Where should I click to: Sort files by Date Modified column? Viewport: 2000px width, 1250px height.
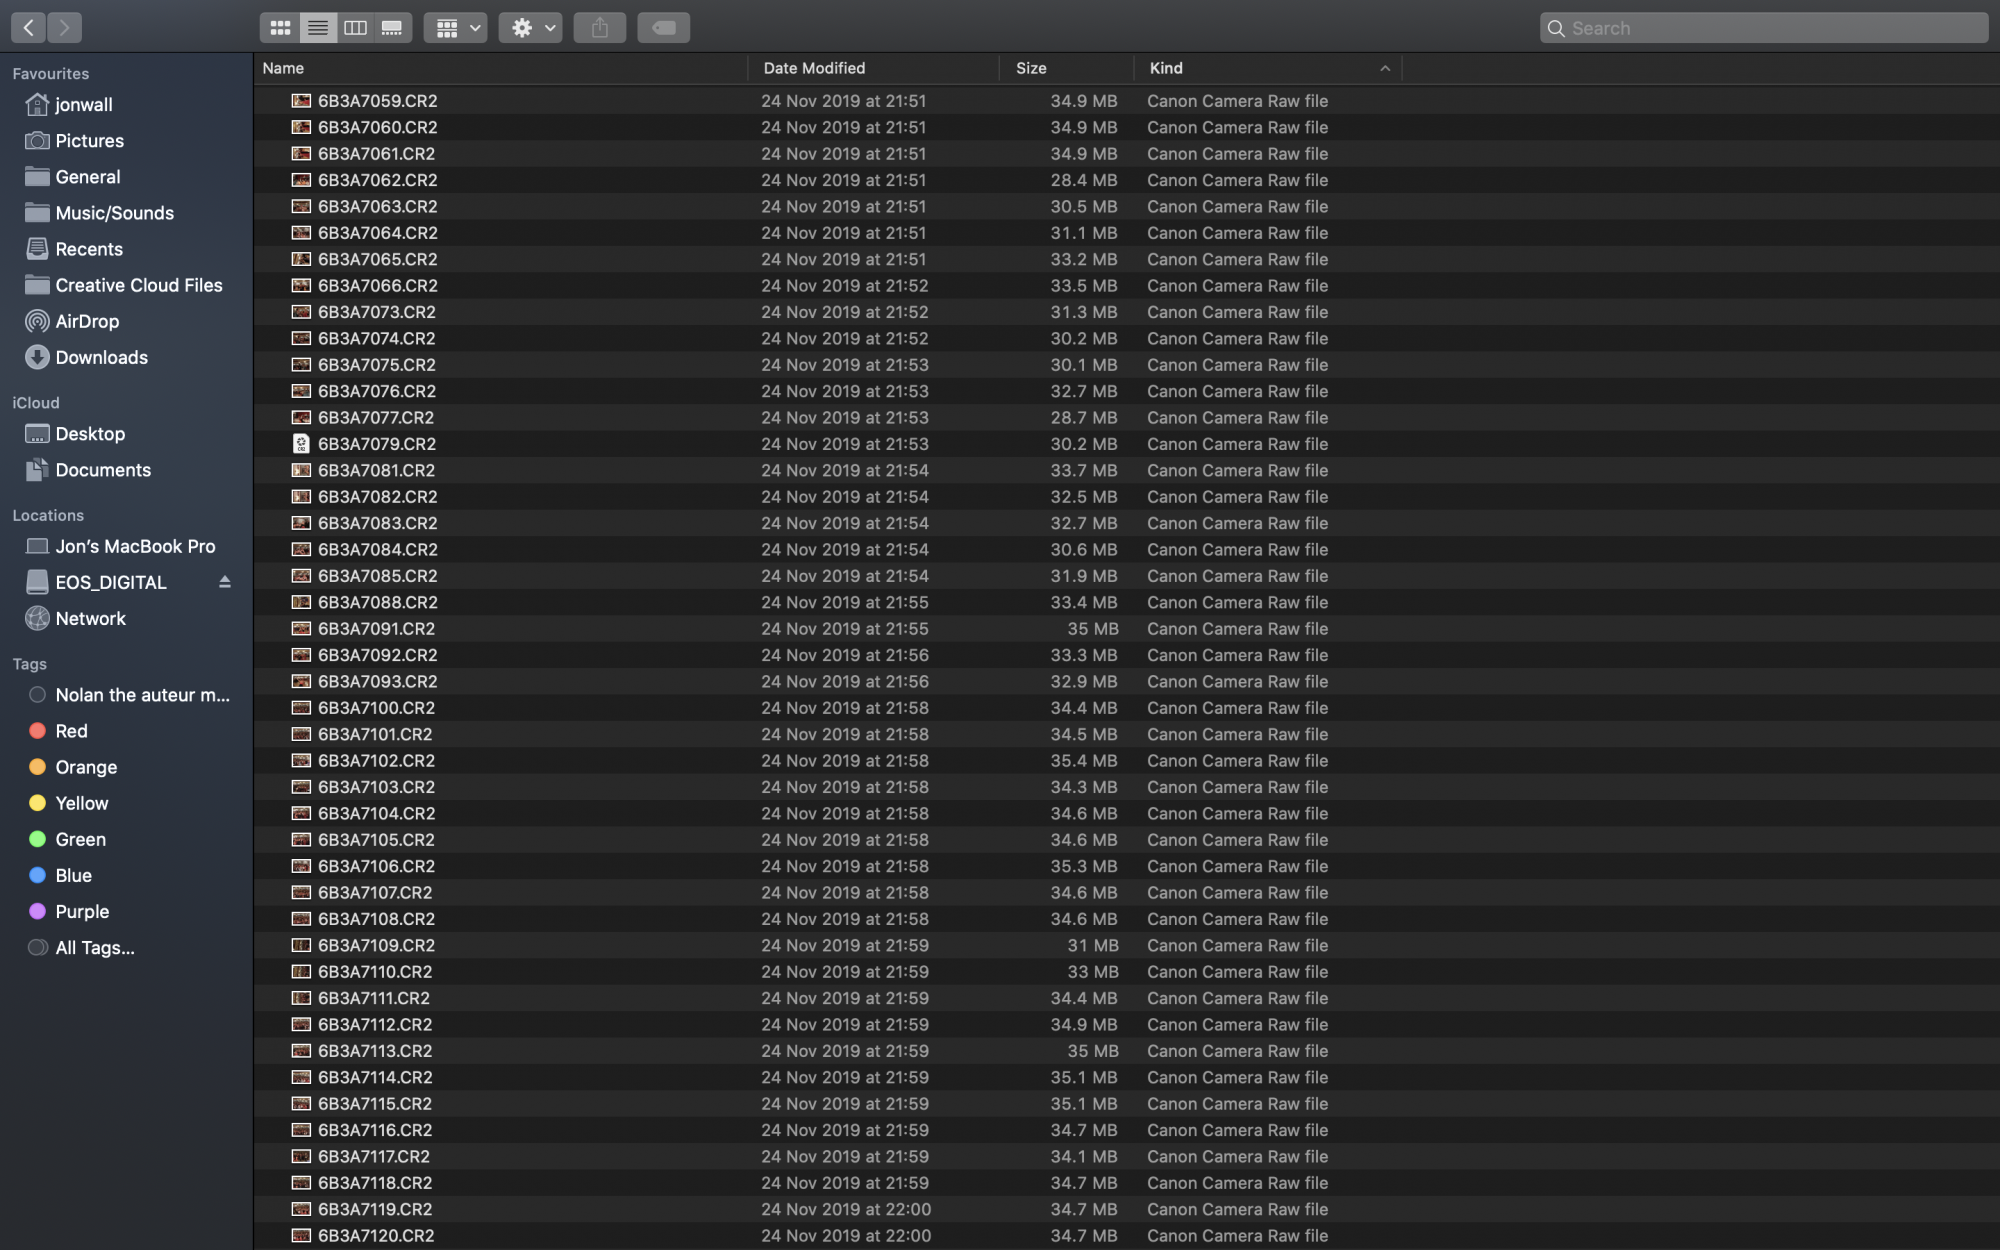pos(814,68)
